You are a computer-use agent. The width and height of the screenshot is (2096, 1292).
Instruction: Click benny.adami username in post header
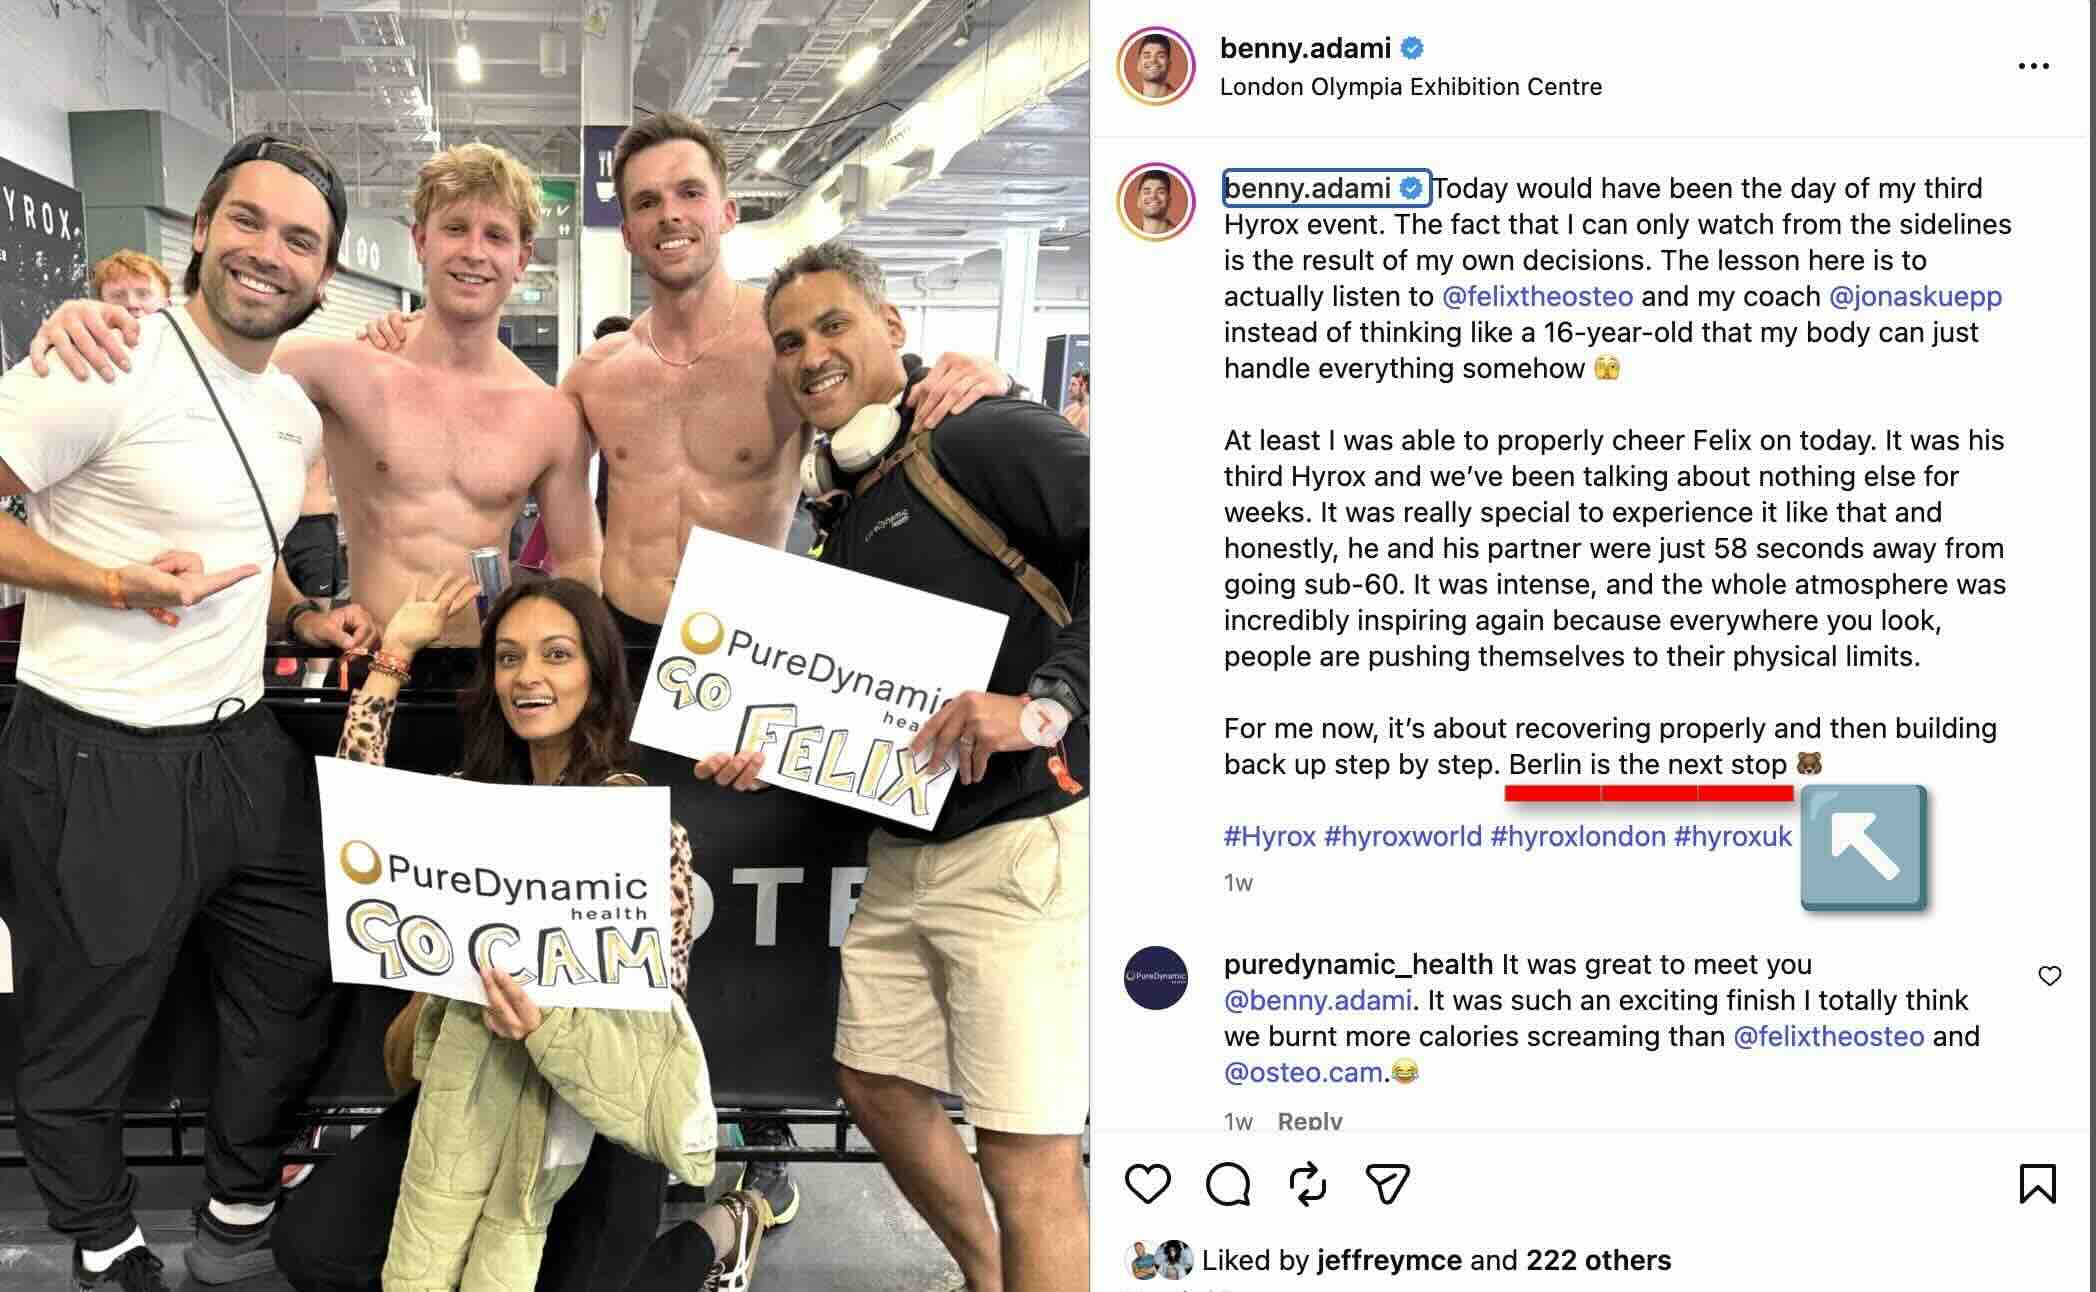[1305, 48]
